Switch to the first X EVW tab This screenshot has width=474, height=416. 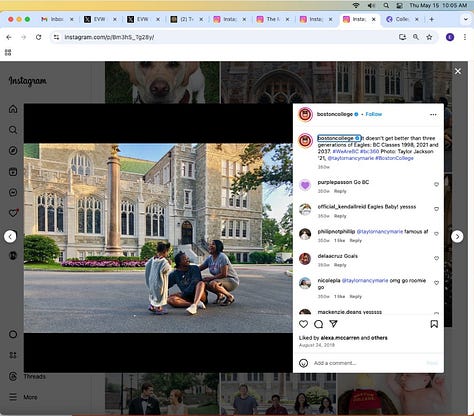pos(100,19)
